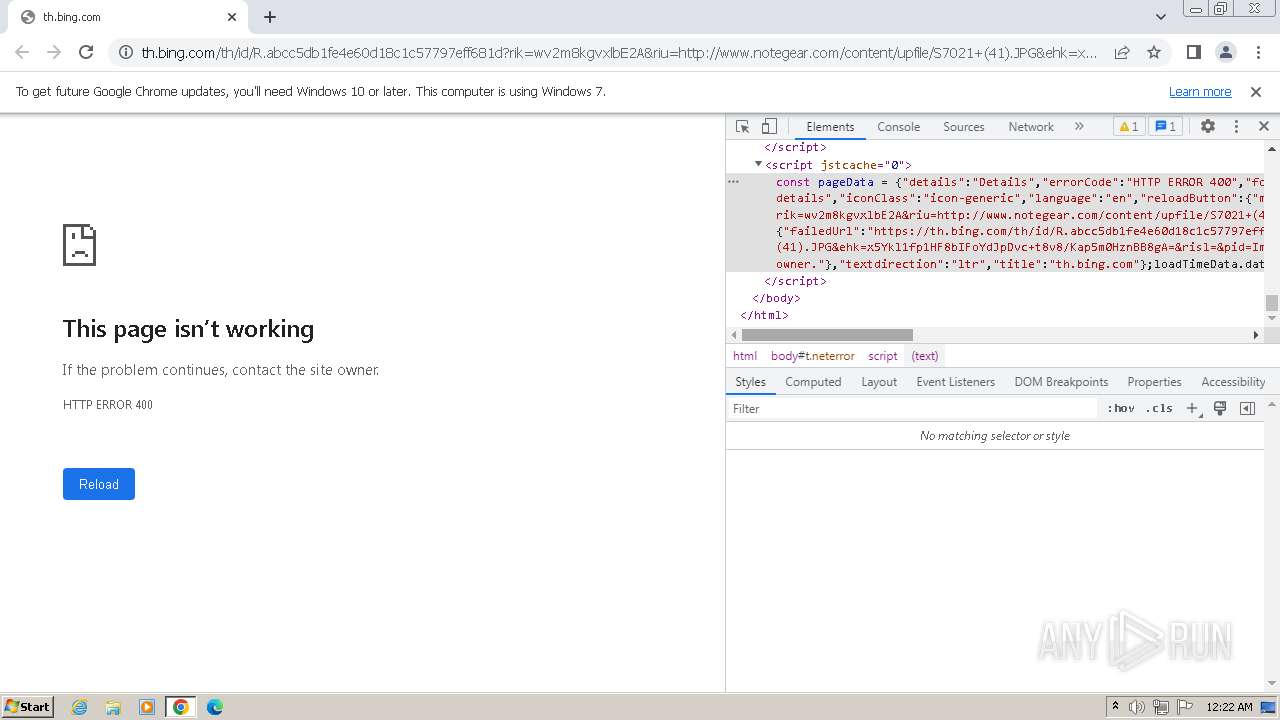The image size is (1280, 720).
Task: Click the DOM tree vertical scrollbar thumb
Action: (1272, 303)
